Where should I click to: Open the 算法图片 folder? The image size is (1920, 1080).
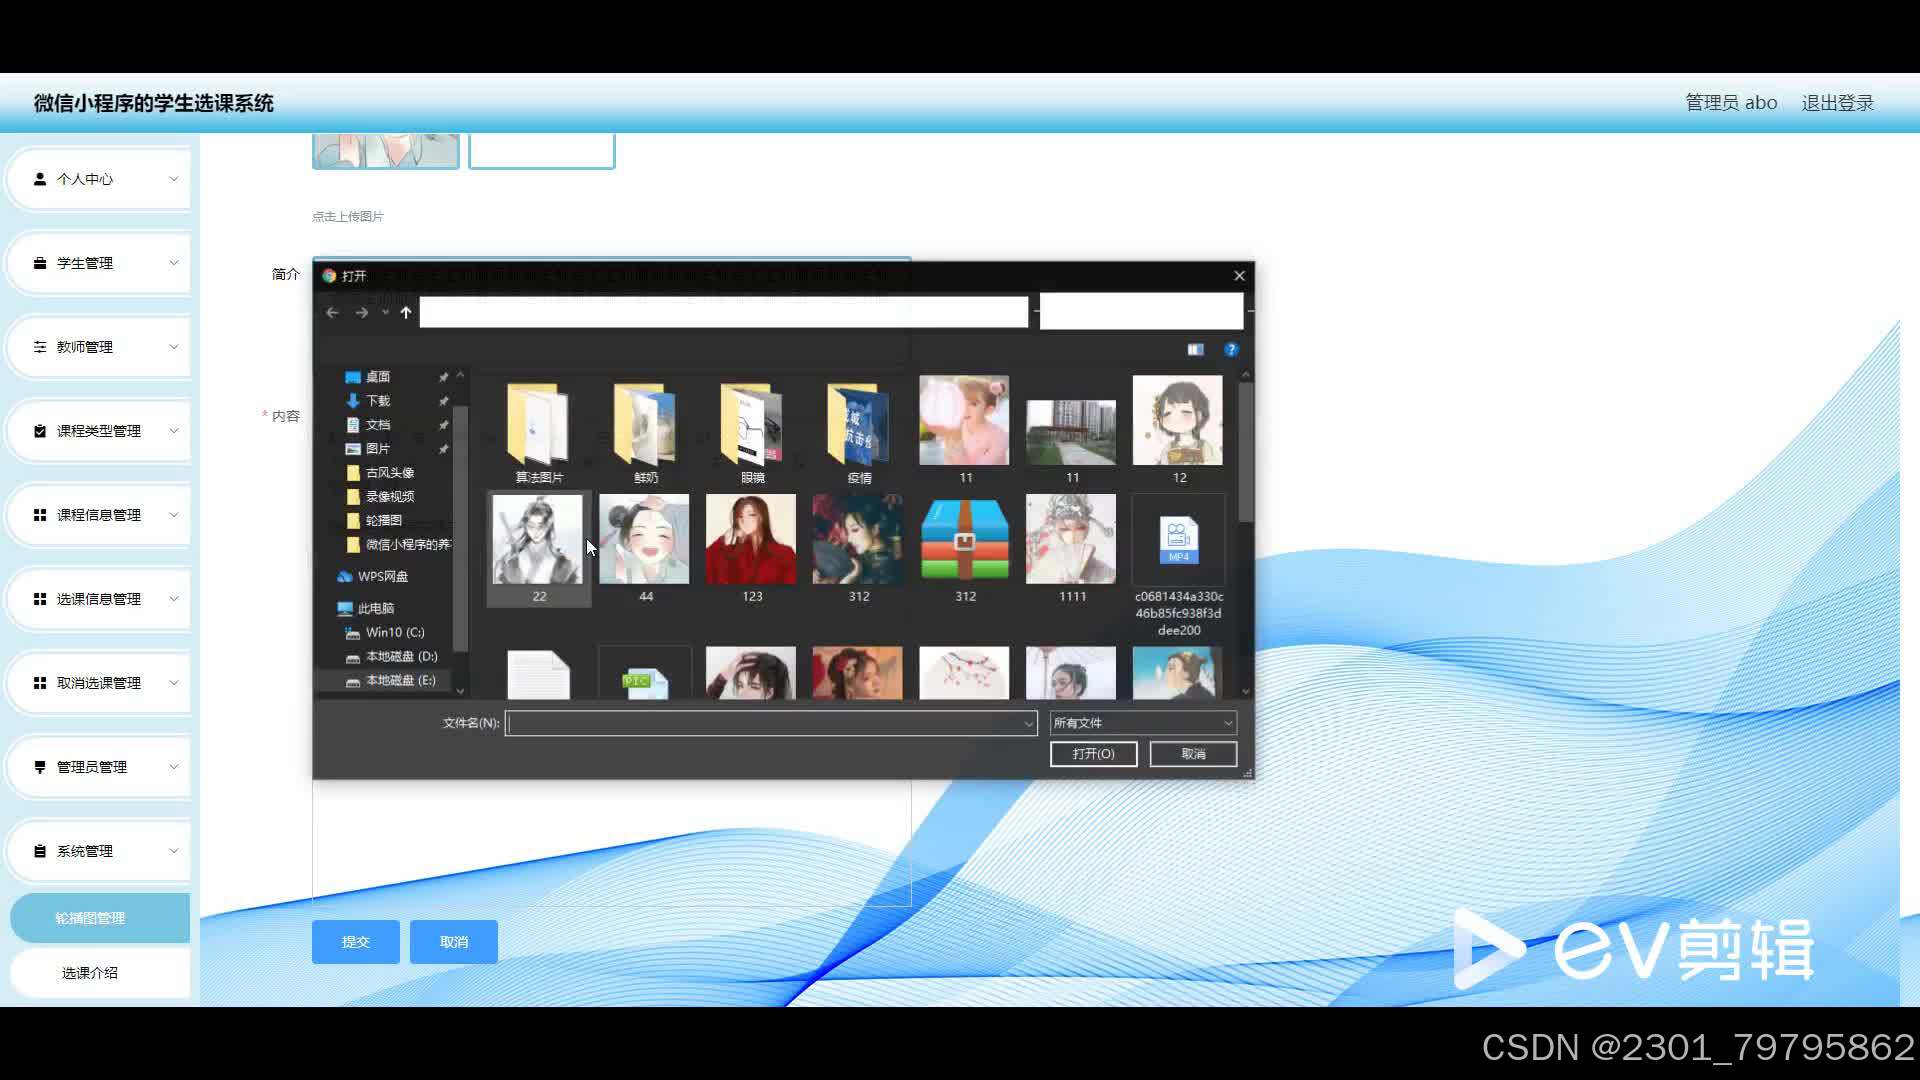pos(539,424)
